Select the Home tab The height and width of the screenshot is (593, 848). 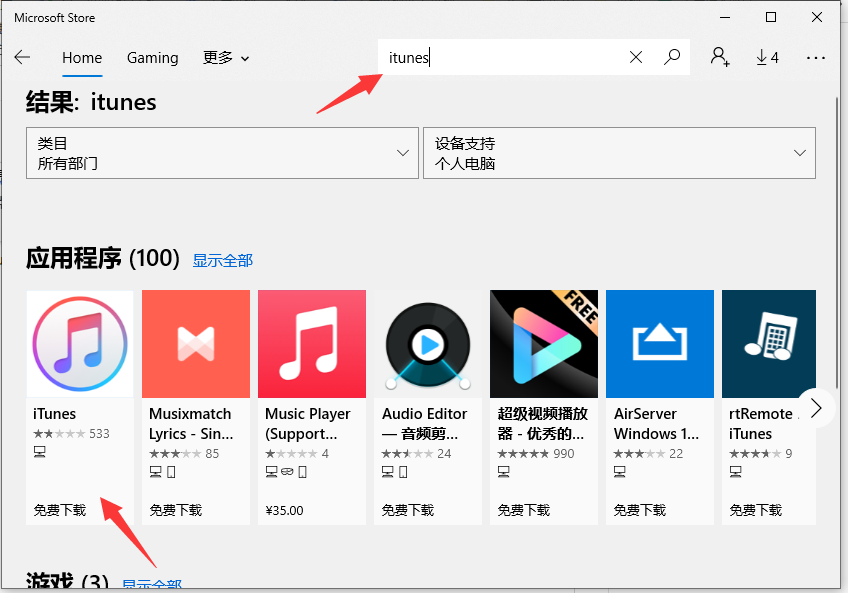click(82, 58)
